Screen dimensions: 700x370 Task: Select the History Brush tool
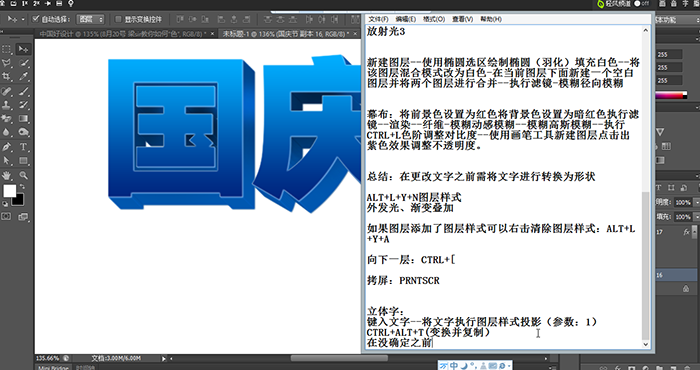click(x=23, y=105)
